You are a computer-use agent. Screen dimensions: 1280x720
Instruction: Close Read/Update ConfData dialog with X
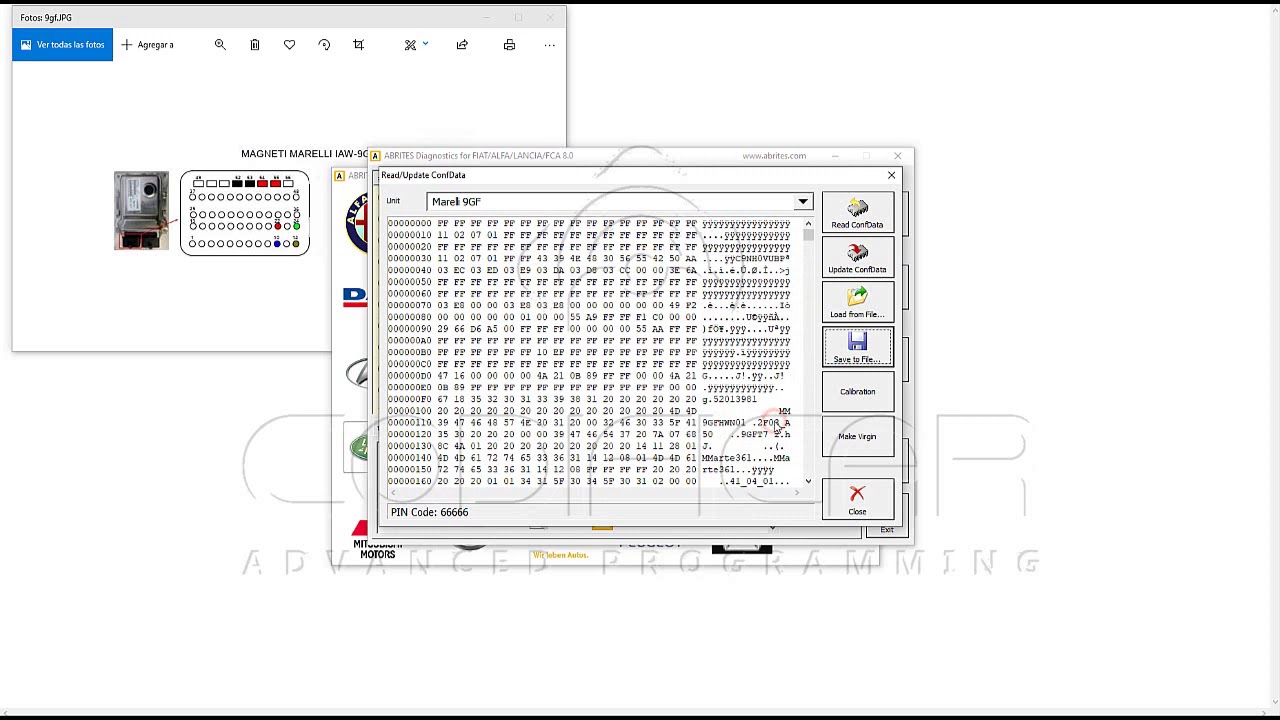[891, 175]
